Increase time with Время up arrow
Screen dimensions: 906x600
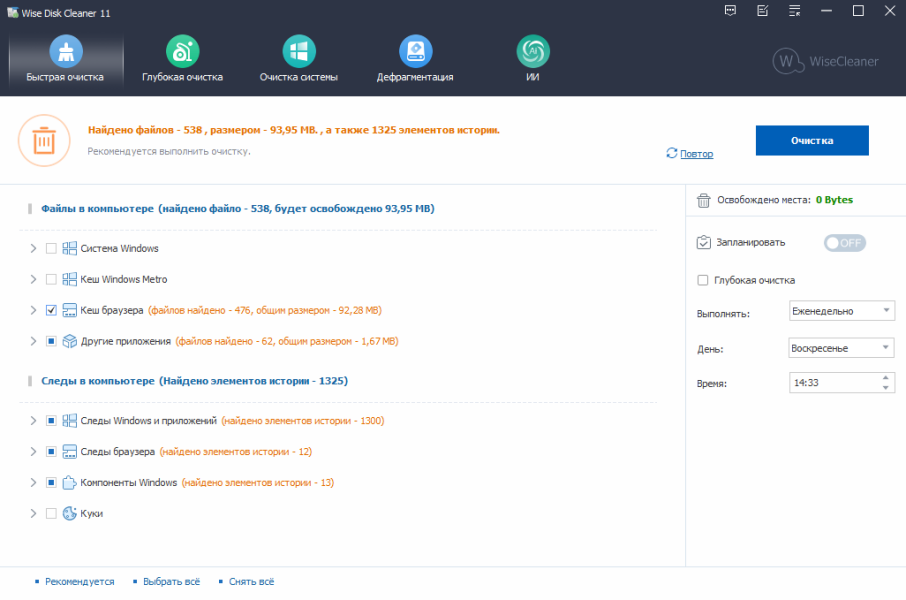[x=886, y=377]
